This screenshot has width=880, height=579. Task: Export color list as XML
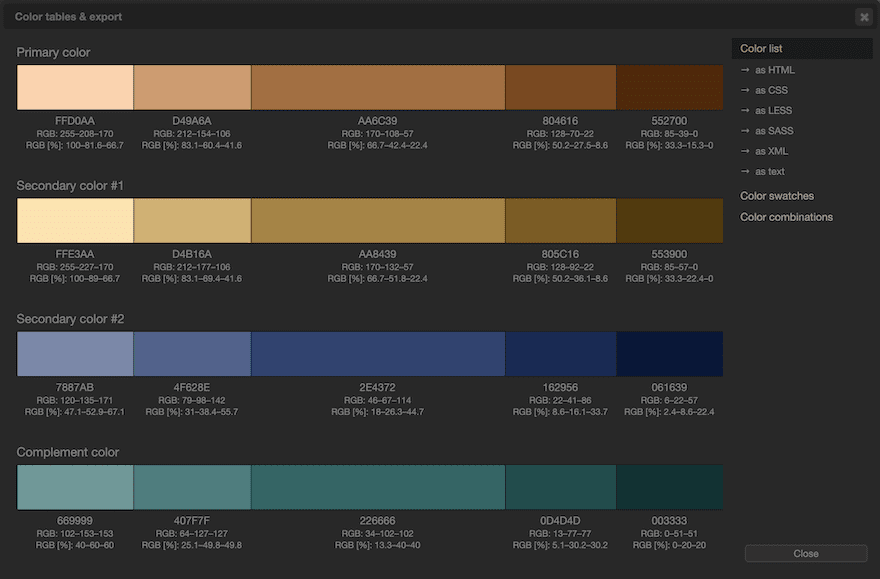tap(771, 151)
